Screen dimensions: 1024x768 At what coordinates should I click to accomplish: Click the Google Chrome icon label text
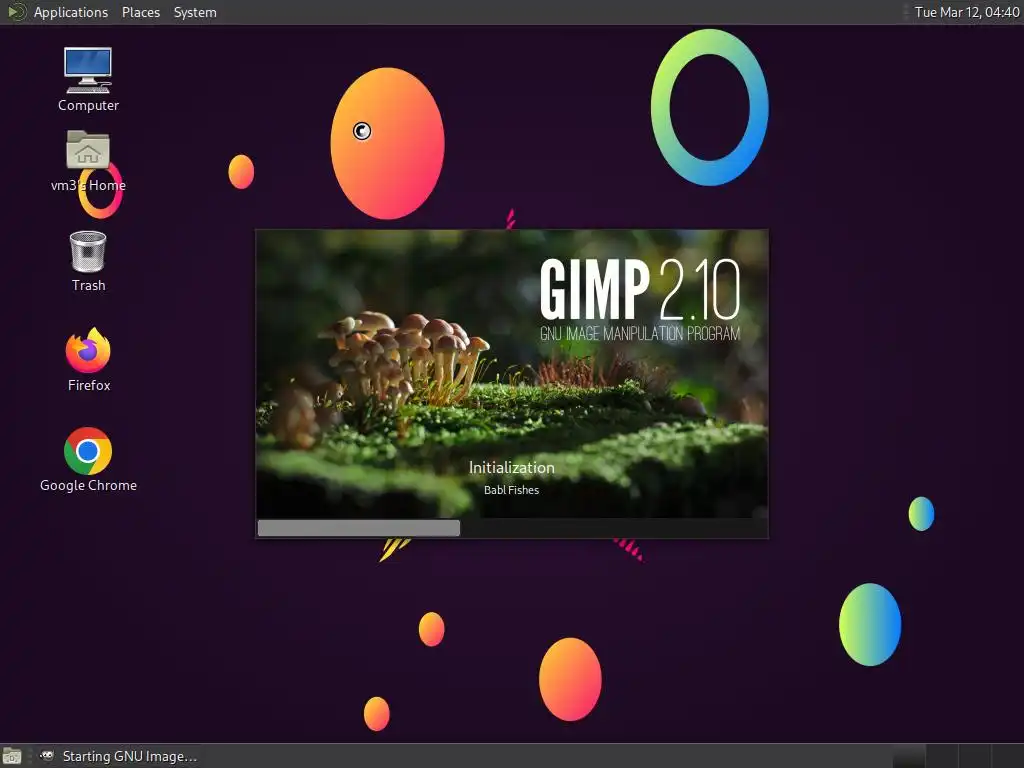88,485
